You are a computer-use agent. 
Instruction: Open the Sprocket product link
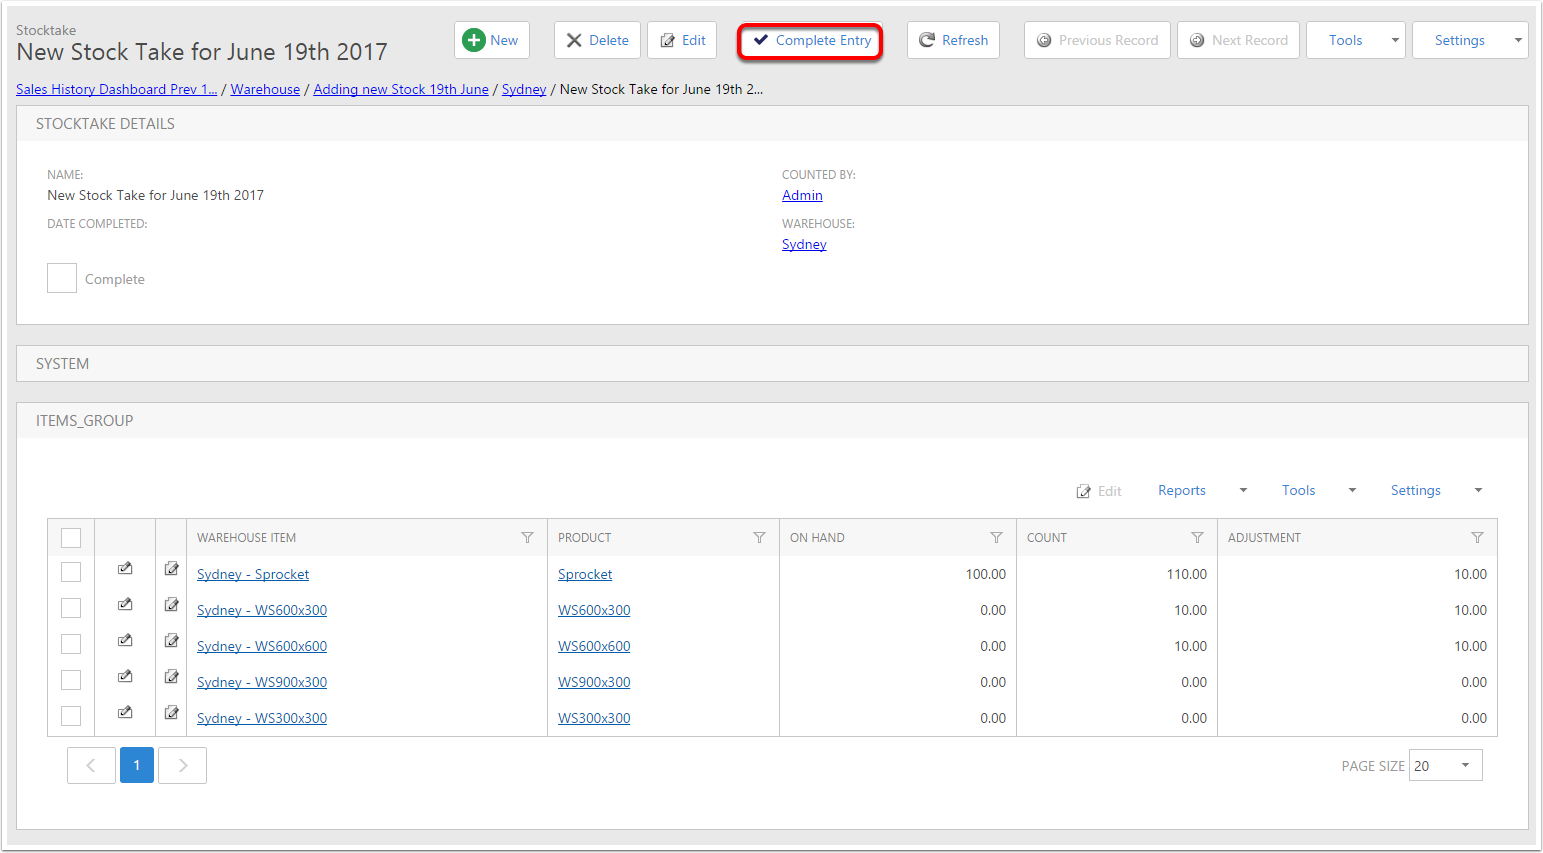pos(585,574)
